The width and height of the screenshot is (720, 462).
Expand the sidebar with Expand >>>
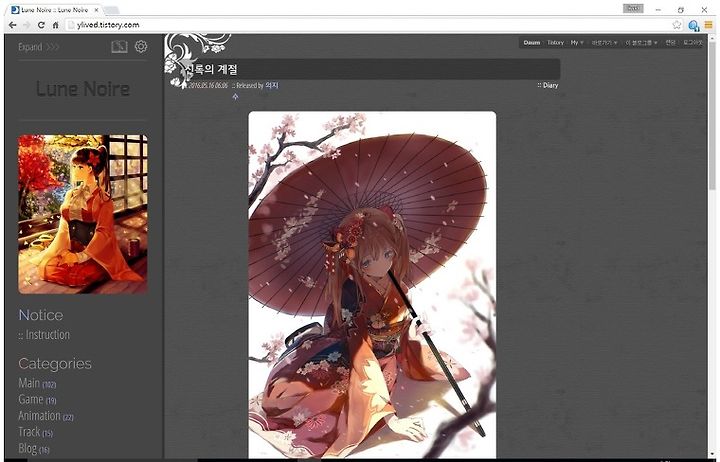tap(39, 47)
